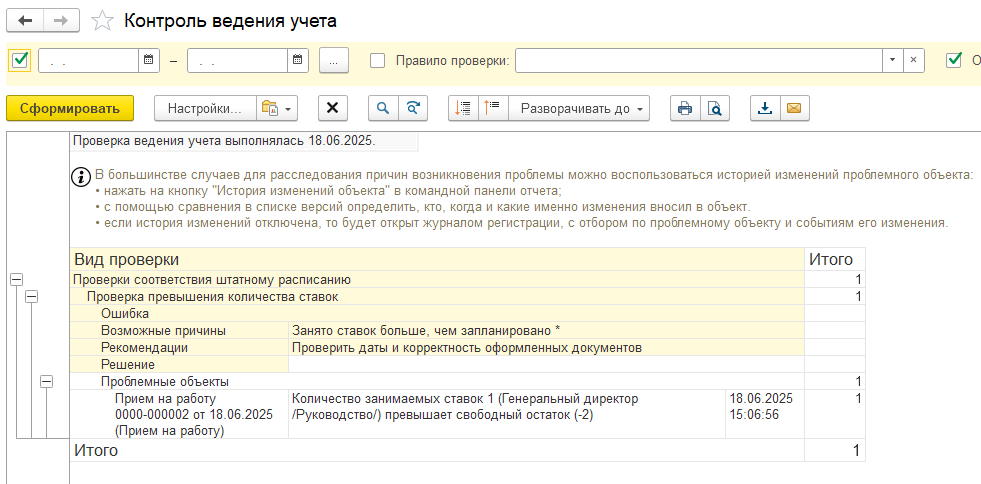Click the Количество занимаемых ставок description cell
The height and width of the screenshot is (484, 981).
pos(507,415)
